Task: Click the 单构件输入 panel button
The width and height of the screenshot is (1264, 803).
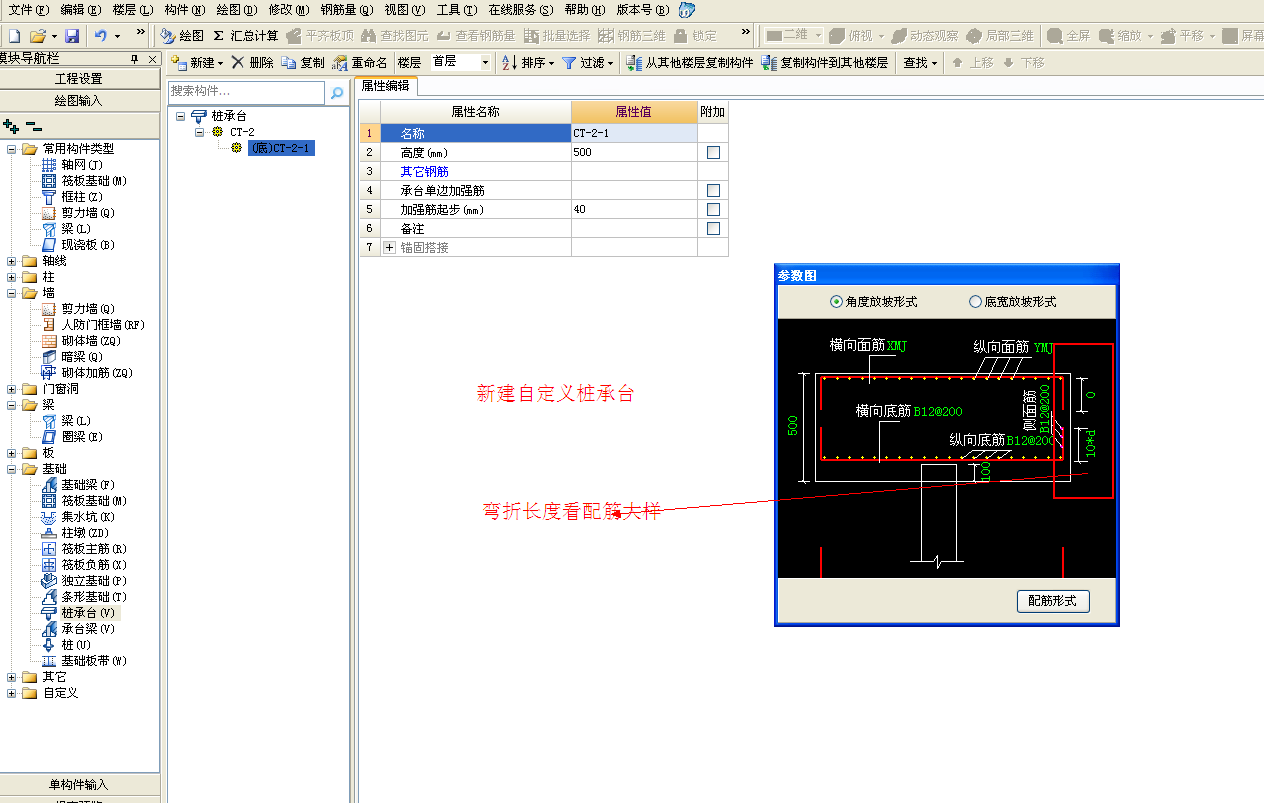Action: tap(79, 785)
